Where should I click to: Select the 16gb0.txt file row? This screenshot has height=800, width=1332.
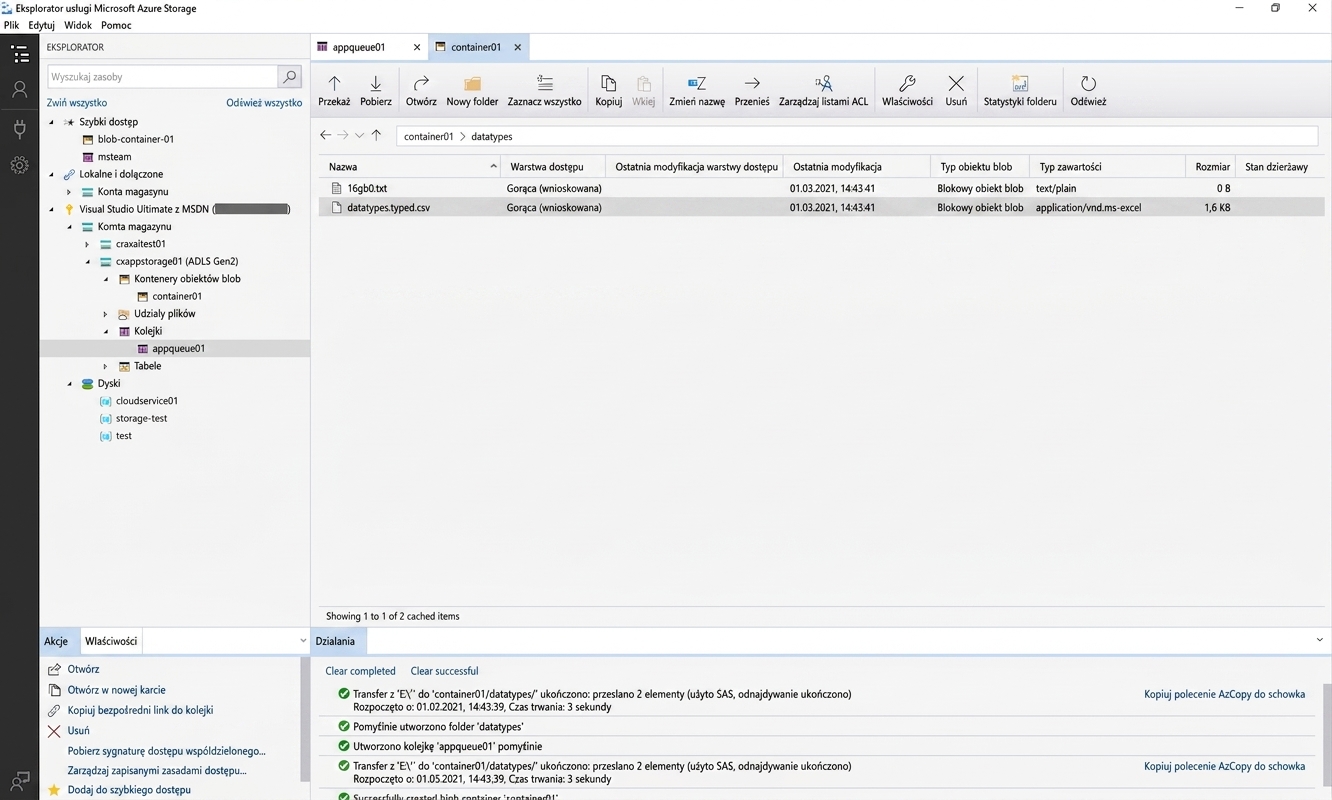tap(822, 188)
